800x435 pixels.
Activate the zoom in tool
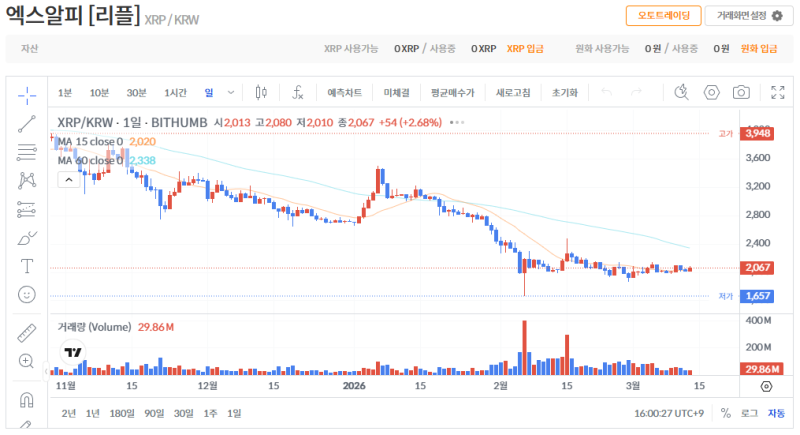[26, 361]
